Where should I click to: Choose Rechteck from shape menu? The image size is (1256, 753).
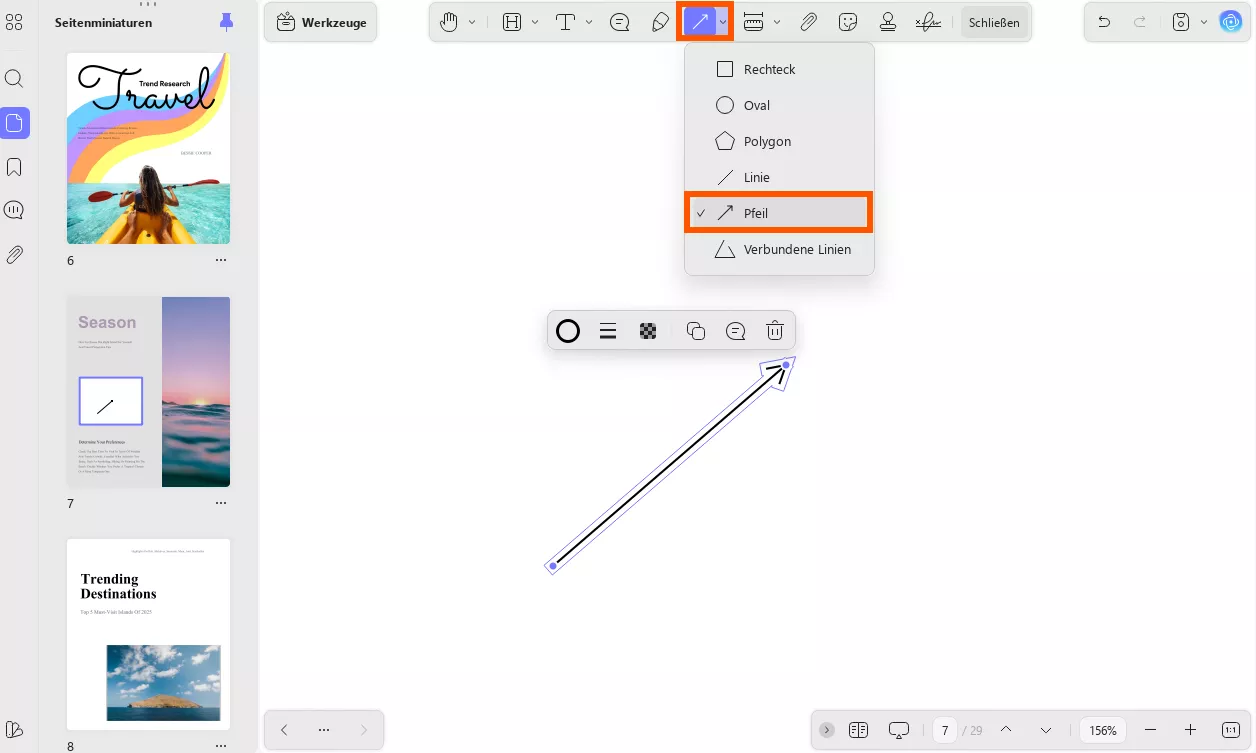point(779,69)
